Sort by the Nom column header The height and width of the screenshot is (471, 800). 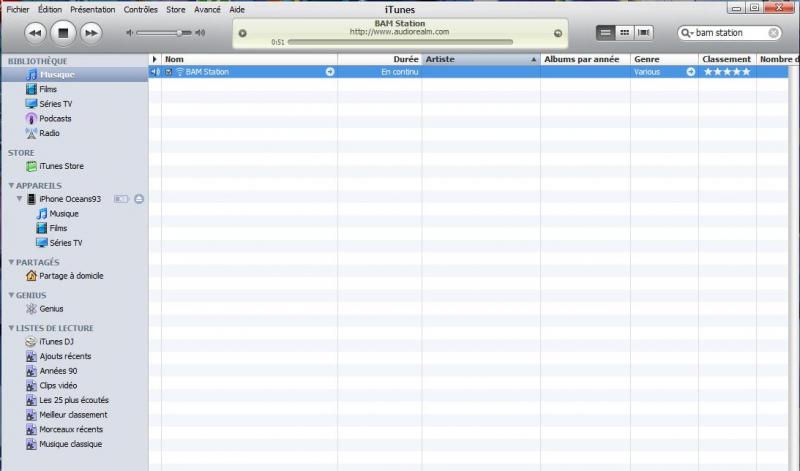tap(249, 59)
